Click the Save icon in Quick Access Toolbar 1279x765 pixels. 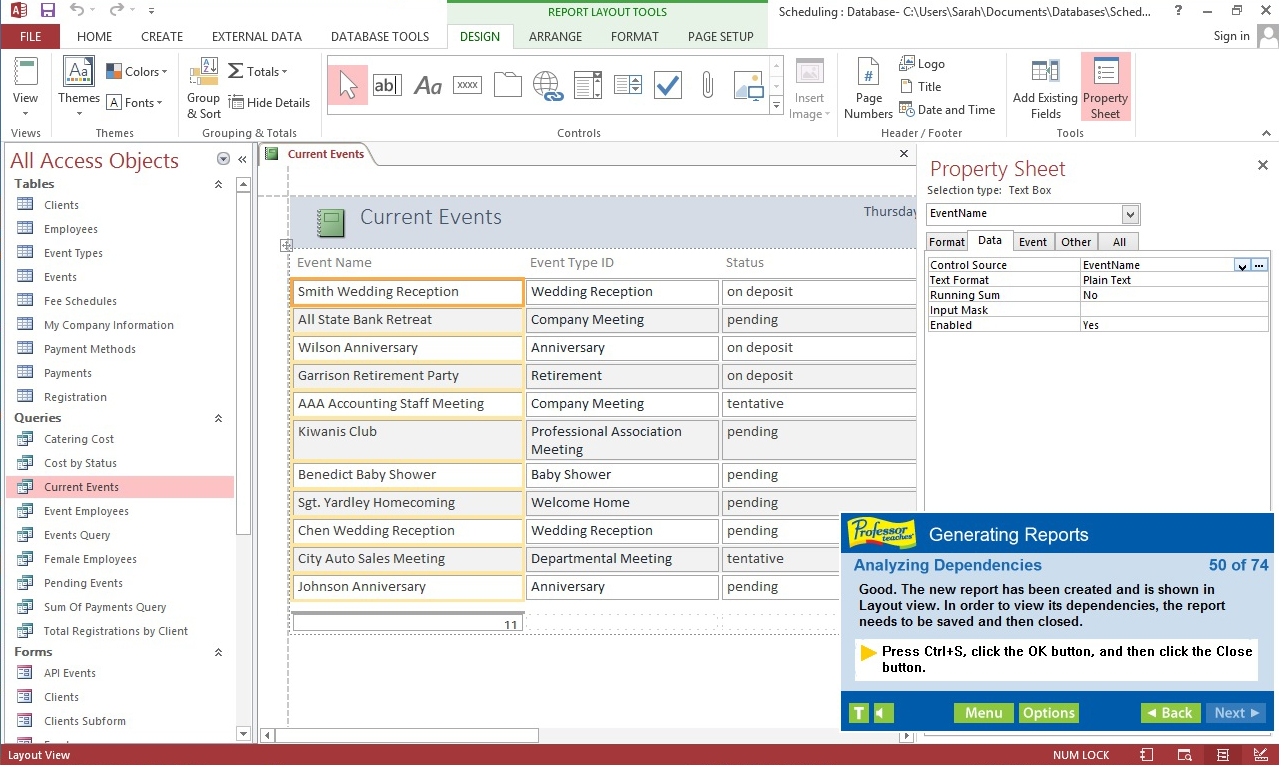tap(47, 11)
